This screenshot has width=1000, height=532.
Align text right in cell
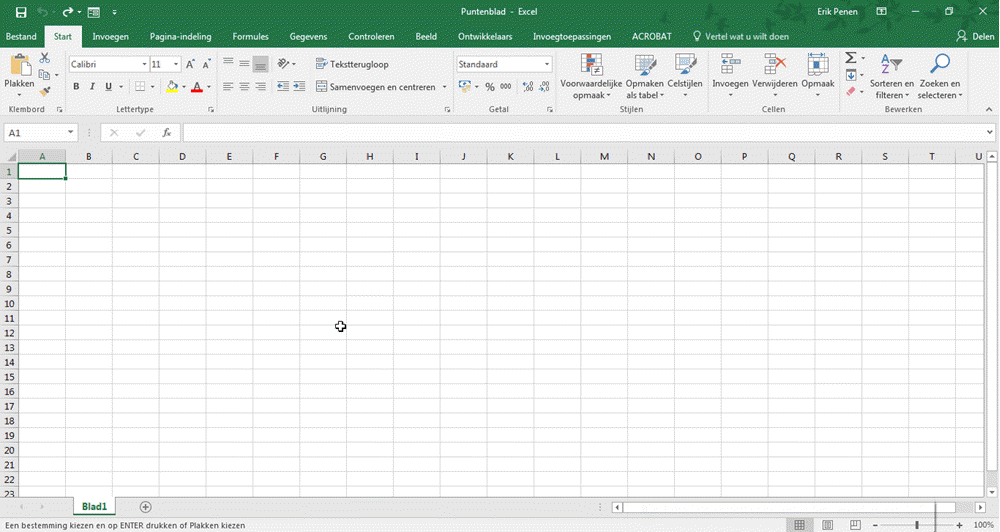pyautogui.click(x=260, y=87)
